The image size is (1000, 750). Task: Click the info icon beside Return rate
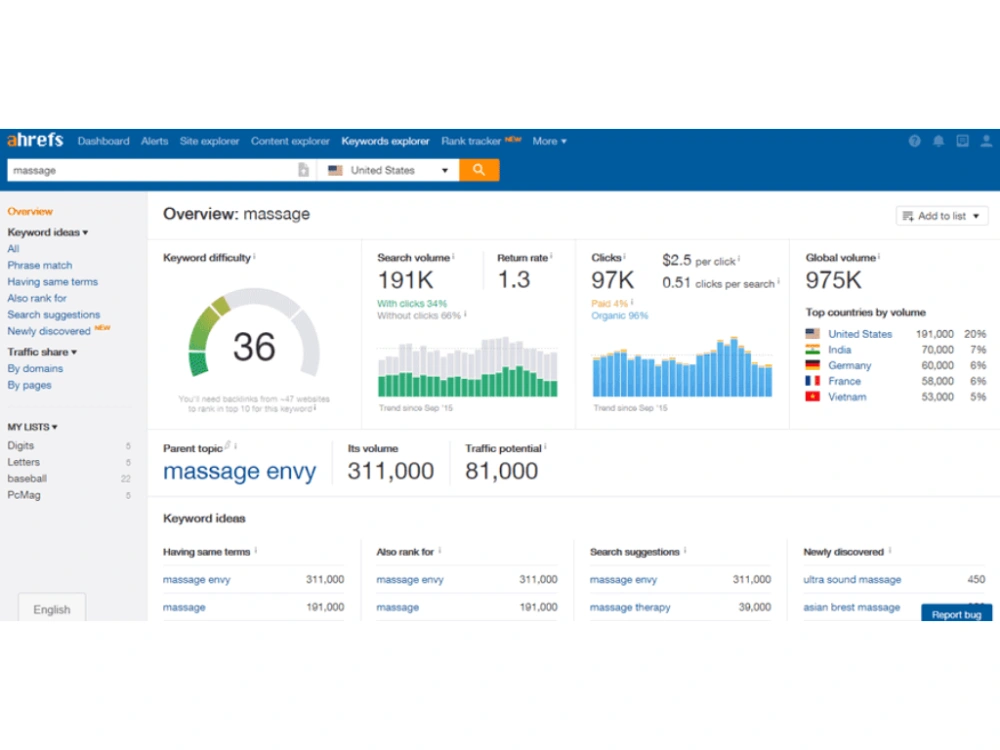coord(551,256)
